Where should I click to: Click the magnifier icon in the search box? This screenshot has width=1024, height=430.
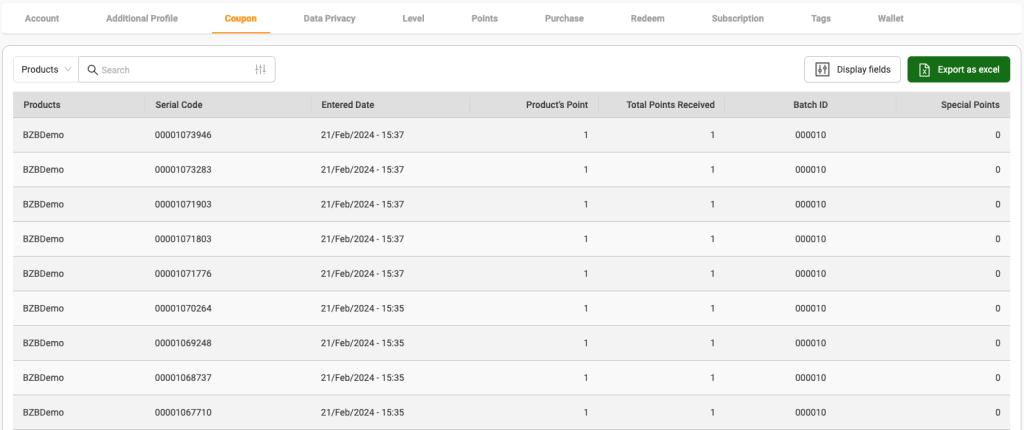pyautogui.click(x=92, y=70)
